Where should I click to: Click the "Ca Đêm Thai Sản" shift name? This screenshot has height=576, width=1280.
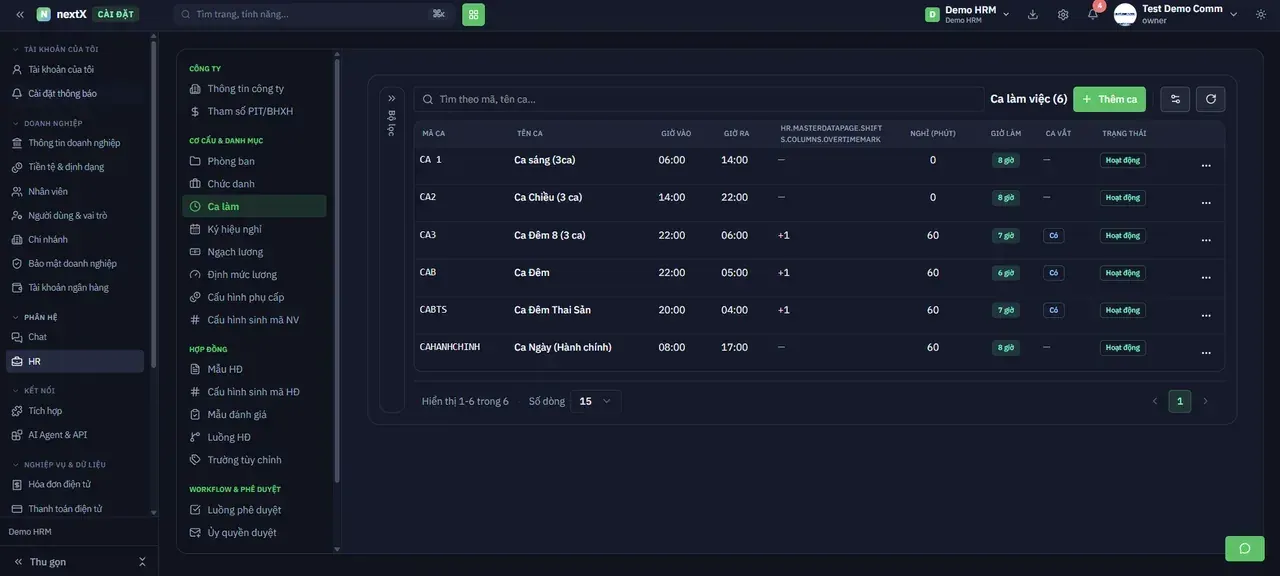coord(552,310)
